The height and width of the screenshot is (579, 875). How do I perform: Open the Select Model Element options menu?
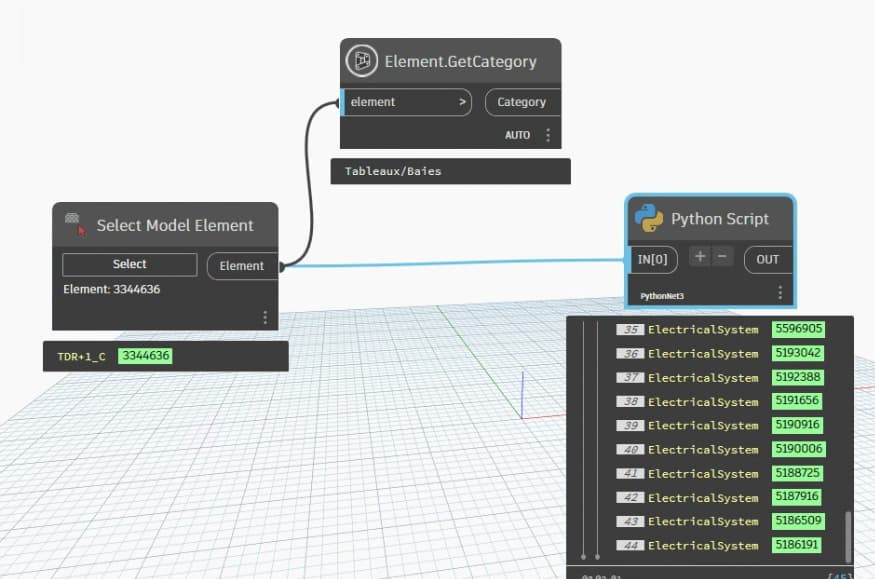click(265, 317)
